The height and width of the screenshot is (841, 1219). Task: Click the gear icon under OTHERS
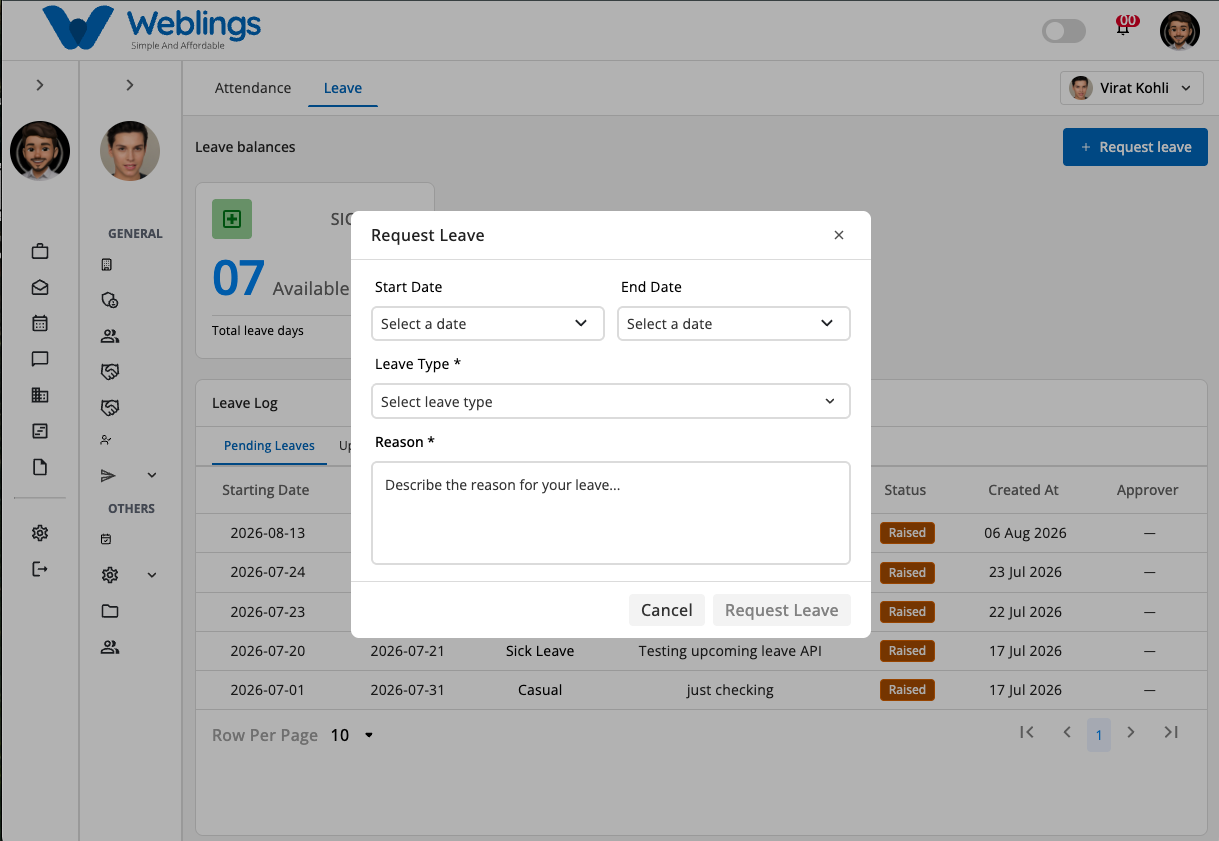point(110,575)
